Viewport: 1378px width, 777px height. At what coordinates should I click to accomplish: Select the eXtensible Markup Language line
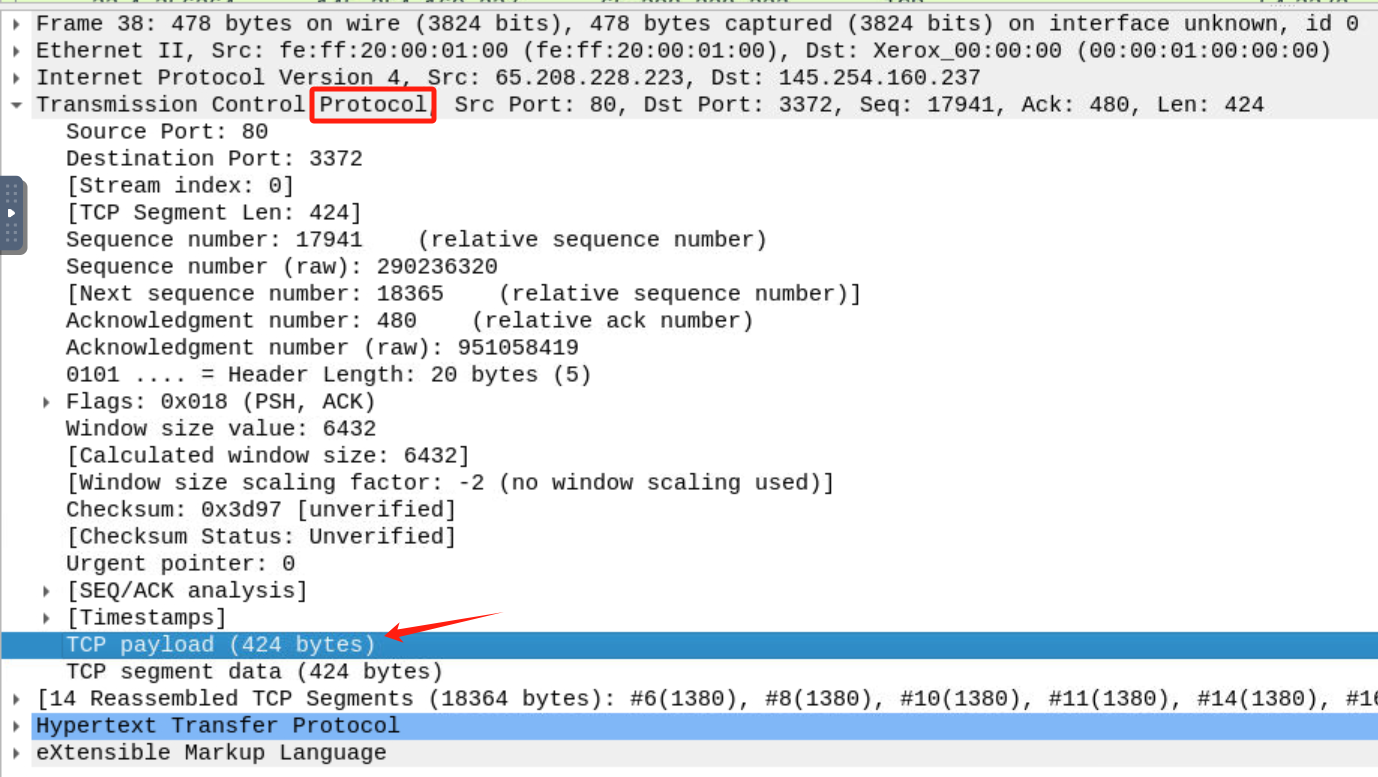(211, 752)
